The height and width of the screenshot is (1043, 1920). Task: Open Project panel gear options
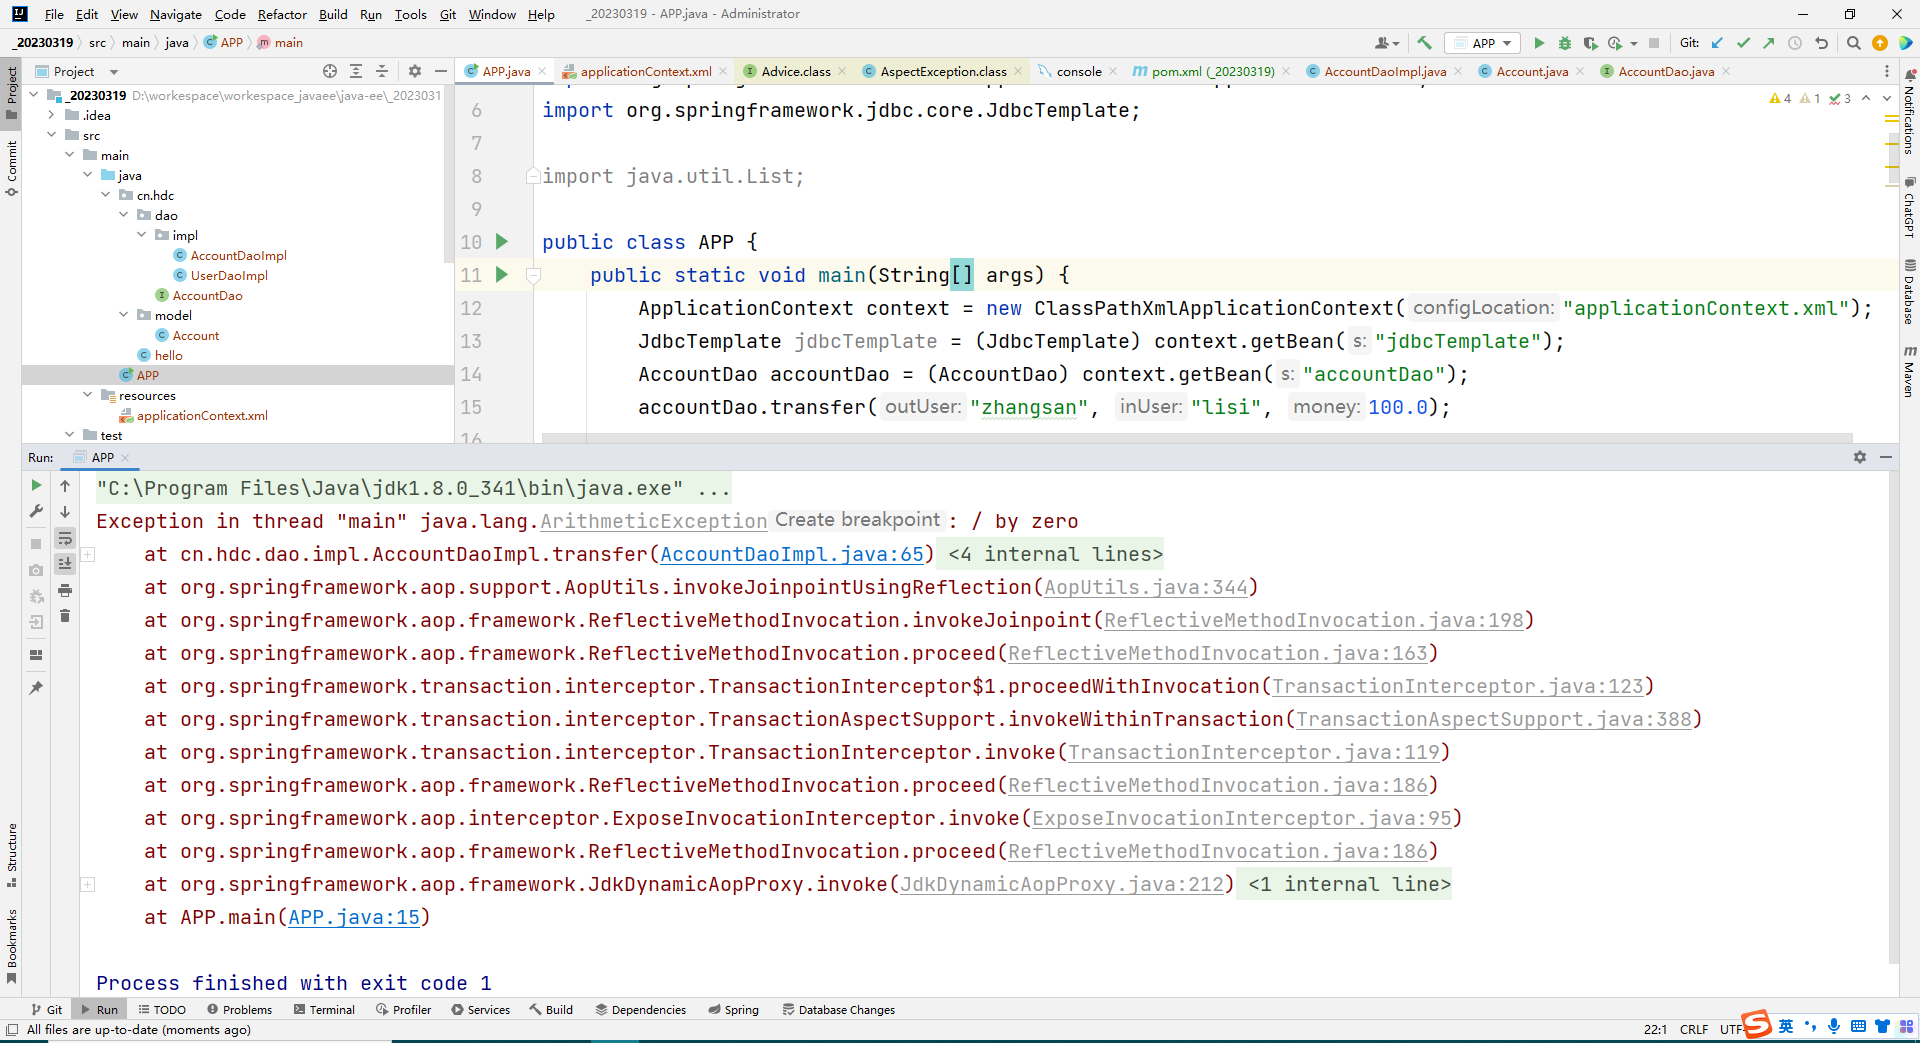pyautogui.click(x=415, y=71)
